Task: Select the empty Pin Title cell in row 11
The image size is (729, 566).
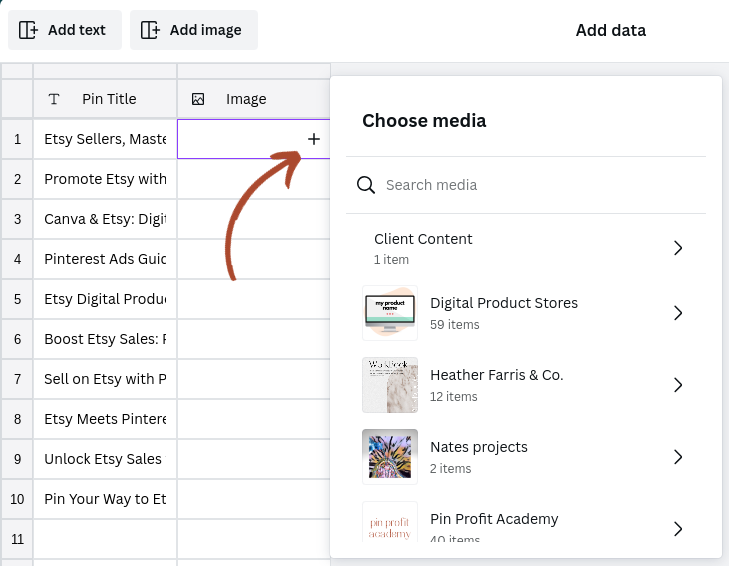Action: pyautogui.click(x=105, y=539)
